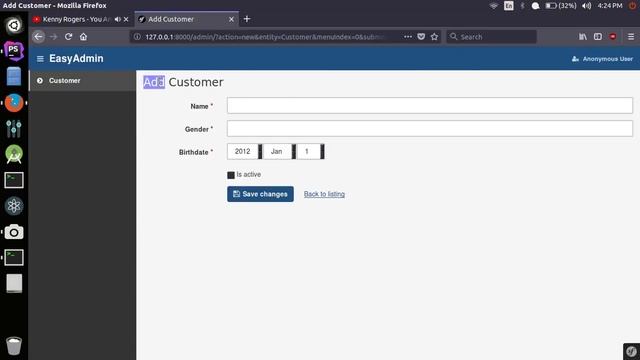Show site information icon in address bar
The image size is (640, 360).
pyautogui.click(x=138, y=37)
